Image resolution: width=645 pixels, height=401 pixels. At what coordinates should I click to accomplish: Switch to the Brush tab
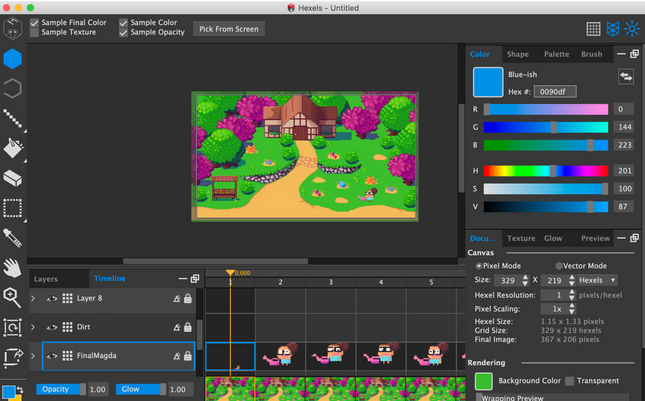click(x=592, y=54)
